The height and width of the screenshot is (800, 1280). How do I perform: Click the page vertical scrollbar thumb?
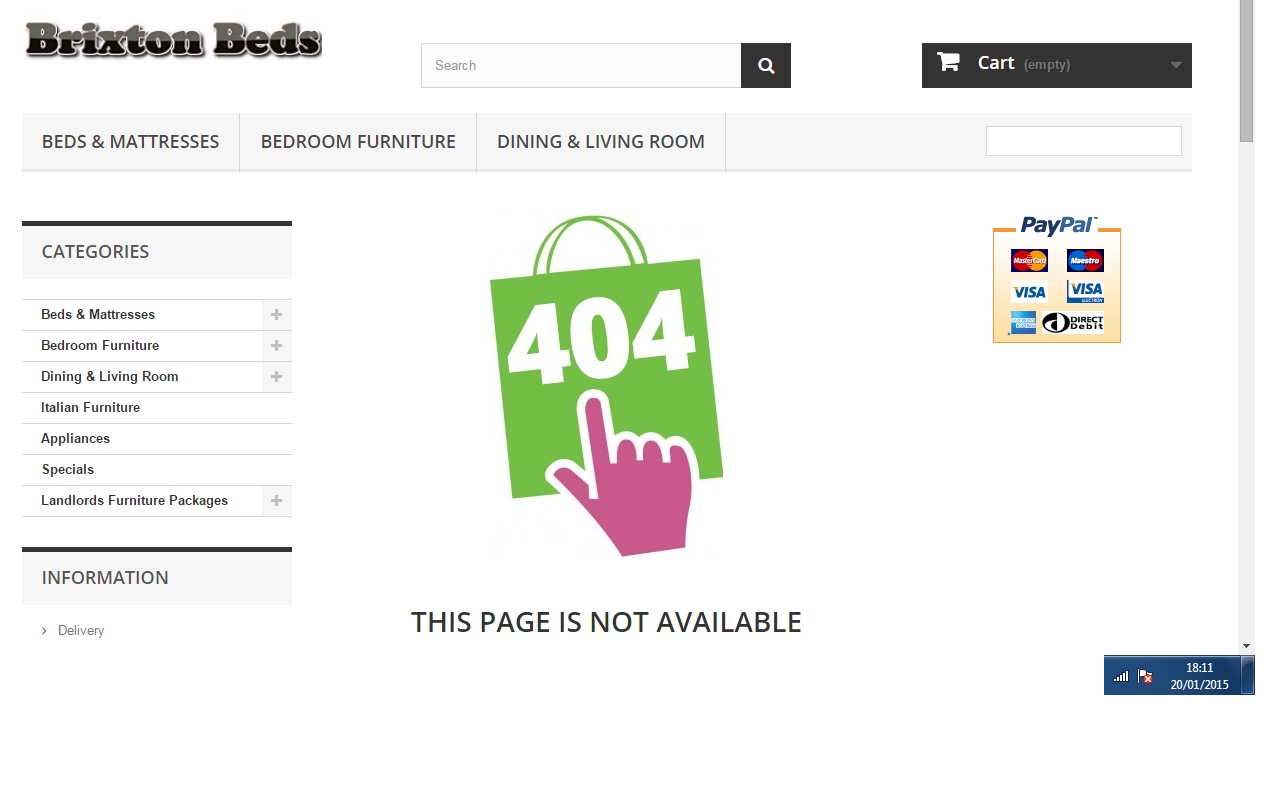tap(1246, 71)
